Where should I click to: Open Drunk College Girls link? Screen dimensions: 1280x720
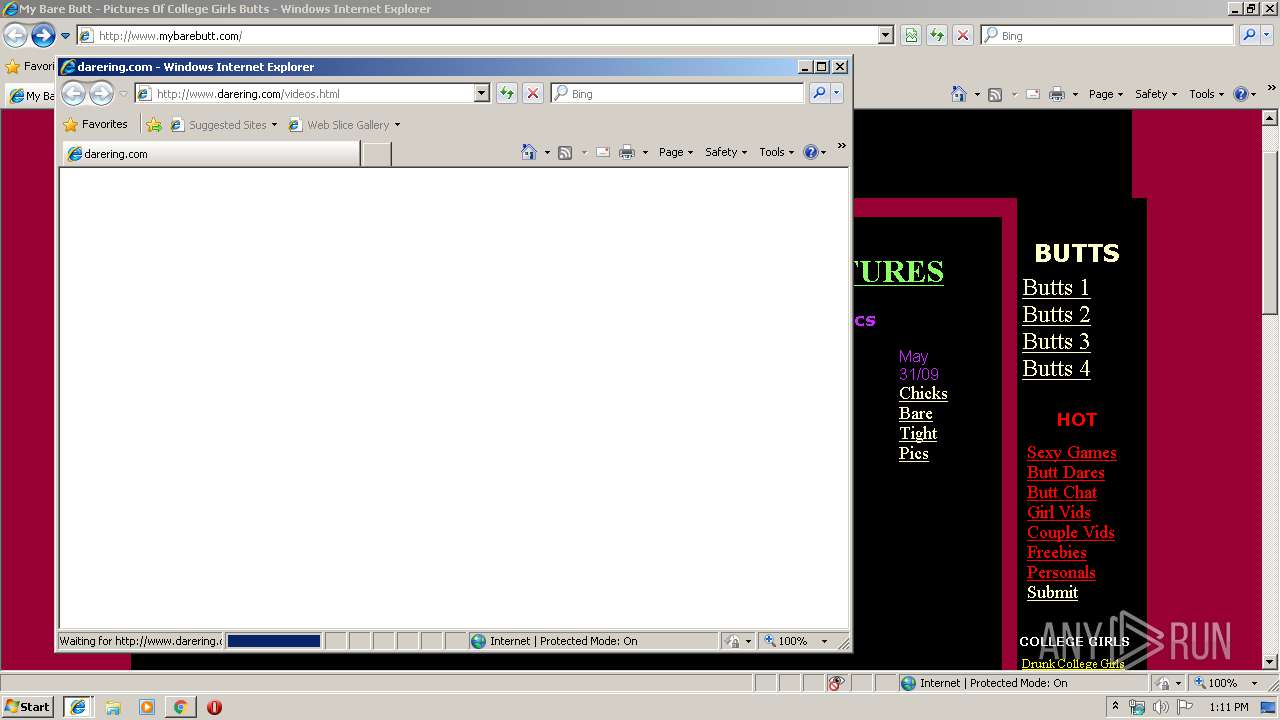1073,664
